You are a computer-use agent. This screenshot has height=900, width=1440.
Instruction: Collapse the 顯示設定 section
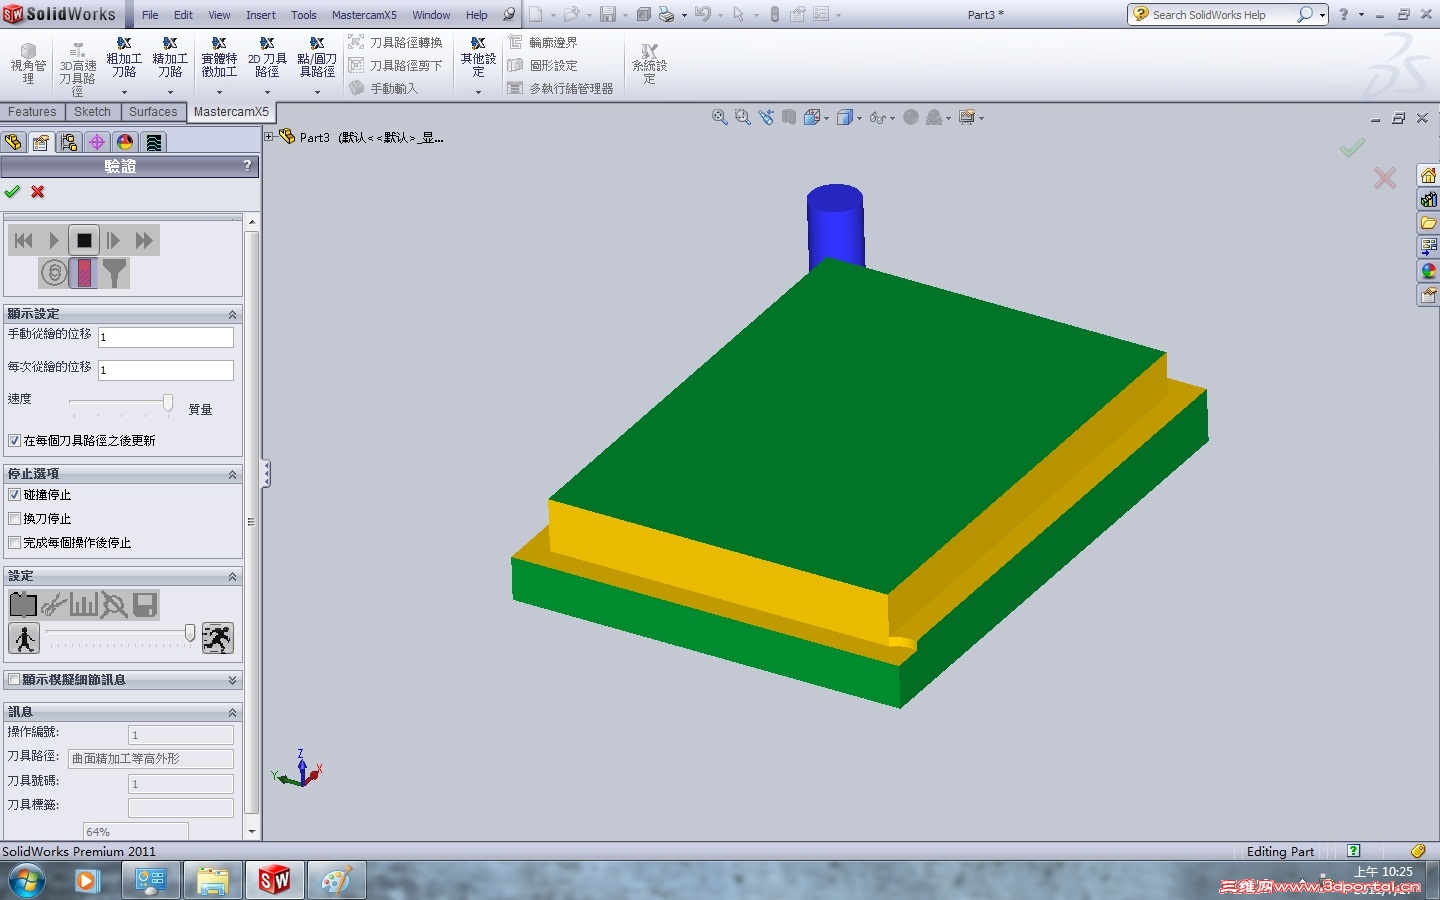point(232,314)
